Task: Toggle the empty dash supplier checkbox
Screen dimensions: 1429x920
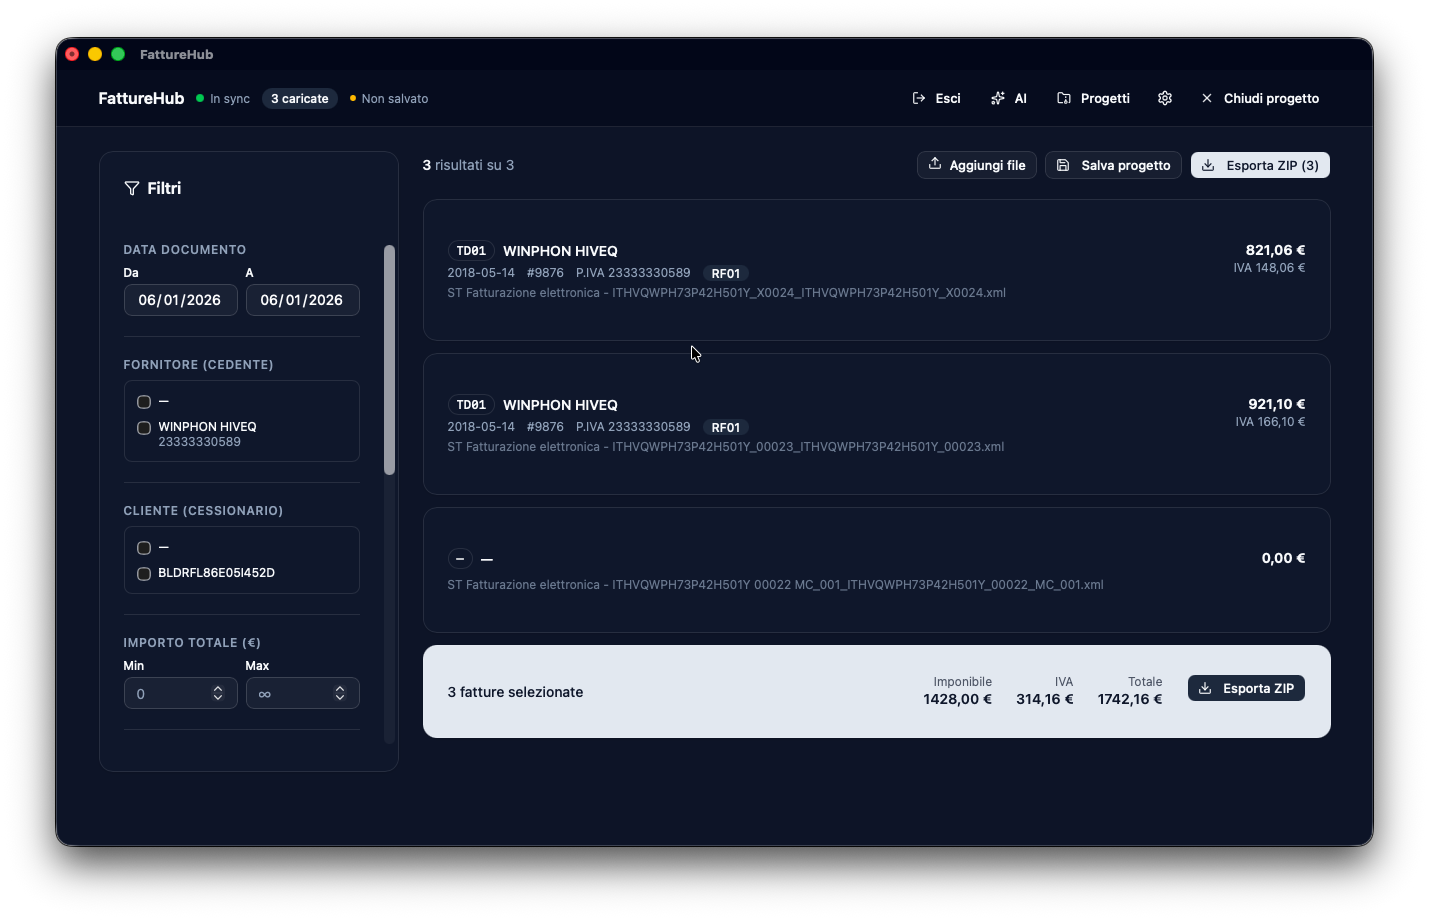Action: point(144,402)
